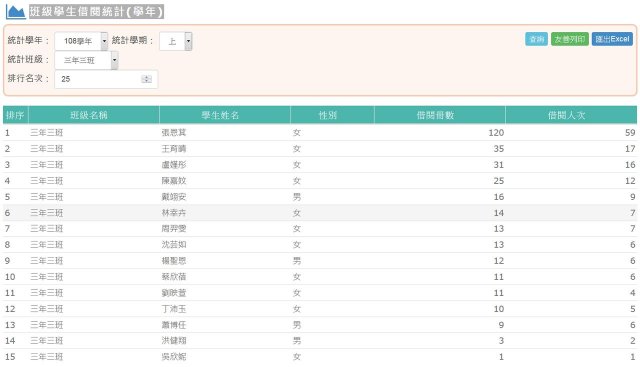Click the borrow count 12 in rank 9 row
Image resolution: width=640 pixels, height=367 pixels.
coord(499,260)
